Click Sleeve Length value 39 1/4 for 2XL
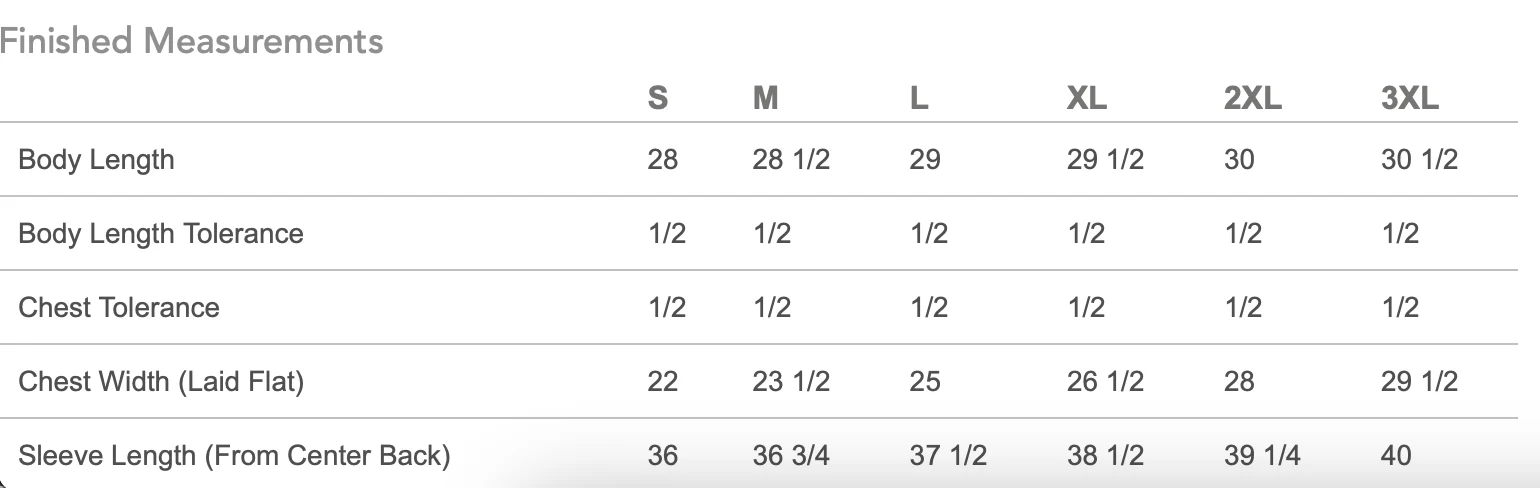This screenshot has height=488, width=1540. pos(1262,456)
